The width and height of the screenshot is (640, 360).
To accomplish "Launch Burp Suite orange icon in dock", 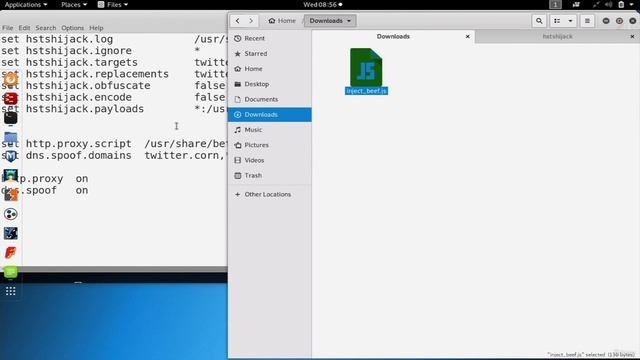I will click(11, 195).
